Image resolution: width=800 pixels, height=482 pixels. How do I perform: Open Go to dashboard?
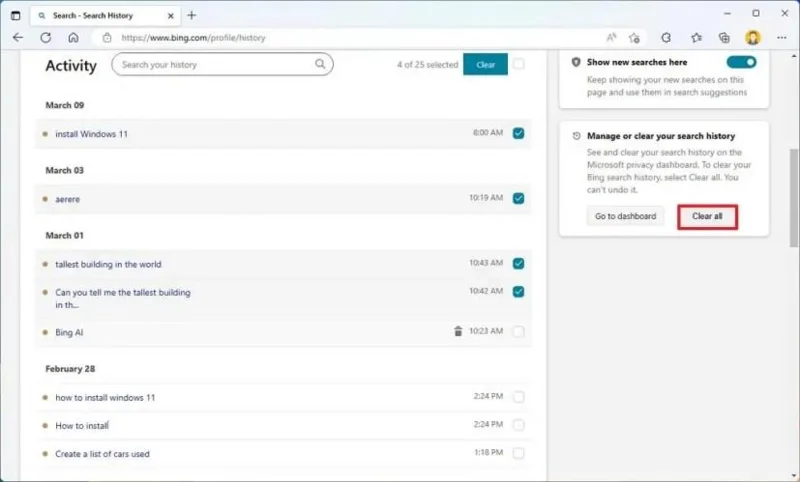[x=626, y=216]
